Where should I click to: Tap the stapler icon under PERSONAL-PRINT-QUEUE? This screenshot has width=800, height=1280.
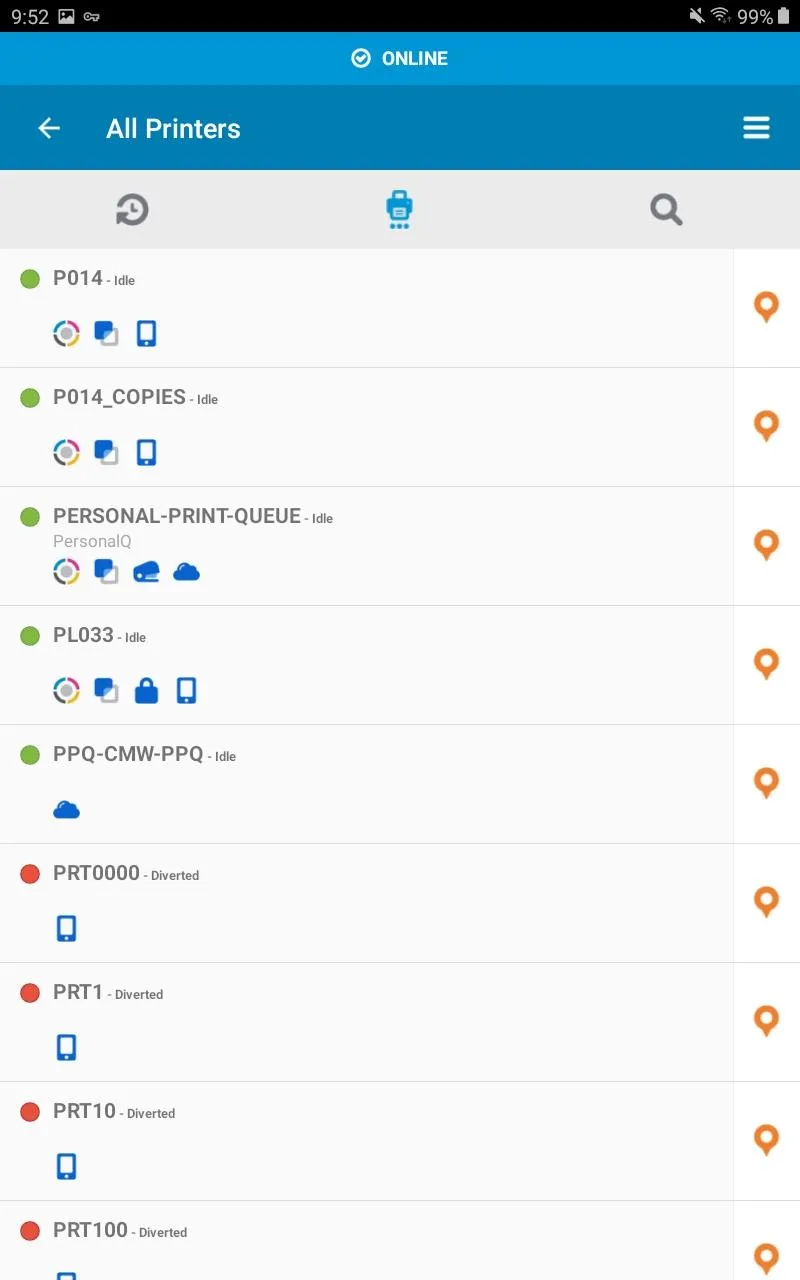[x=146, y=572]
